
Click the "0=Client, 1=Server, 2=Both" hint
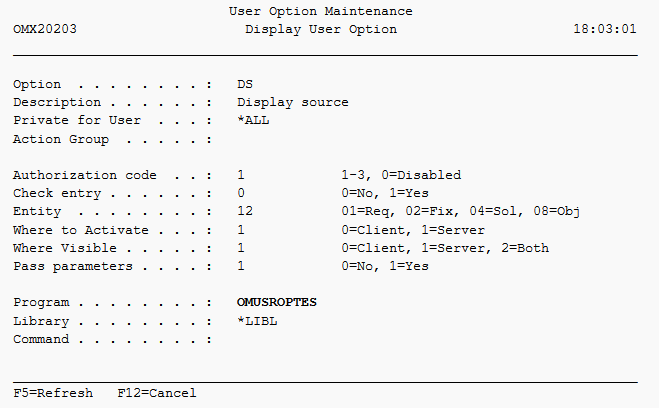445,248
